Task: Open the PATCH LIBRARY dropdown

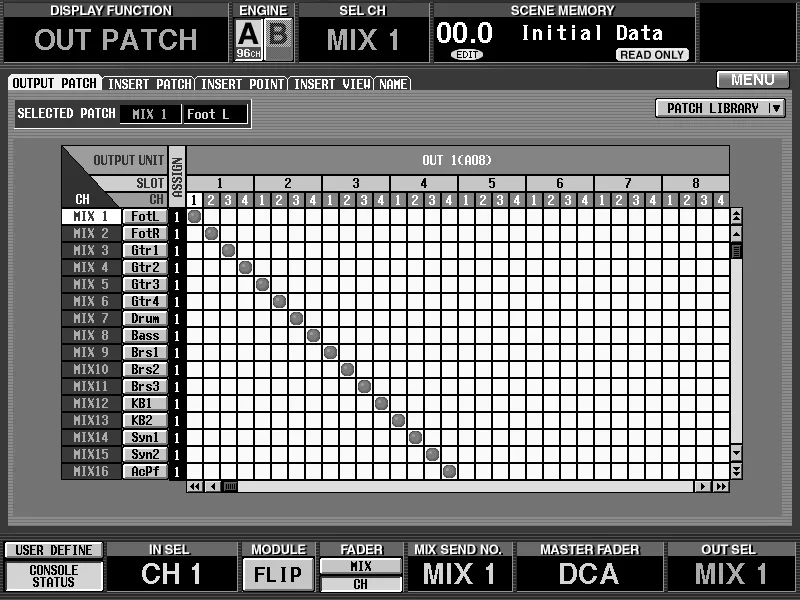Action: 720,108
